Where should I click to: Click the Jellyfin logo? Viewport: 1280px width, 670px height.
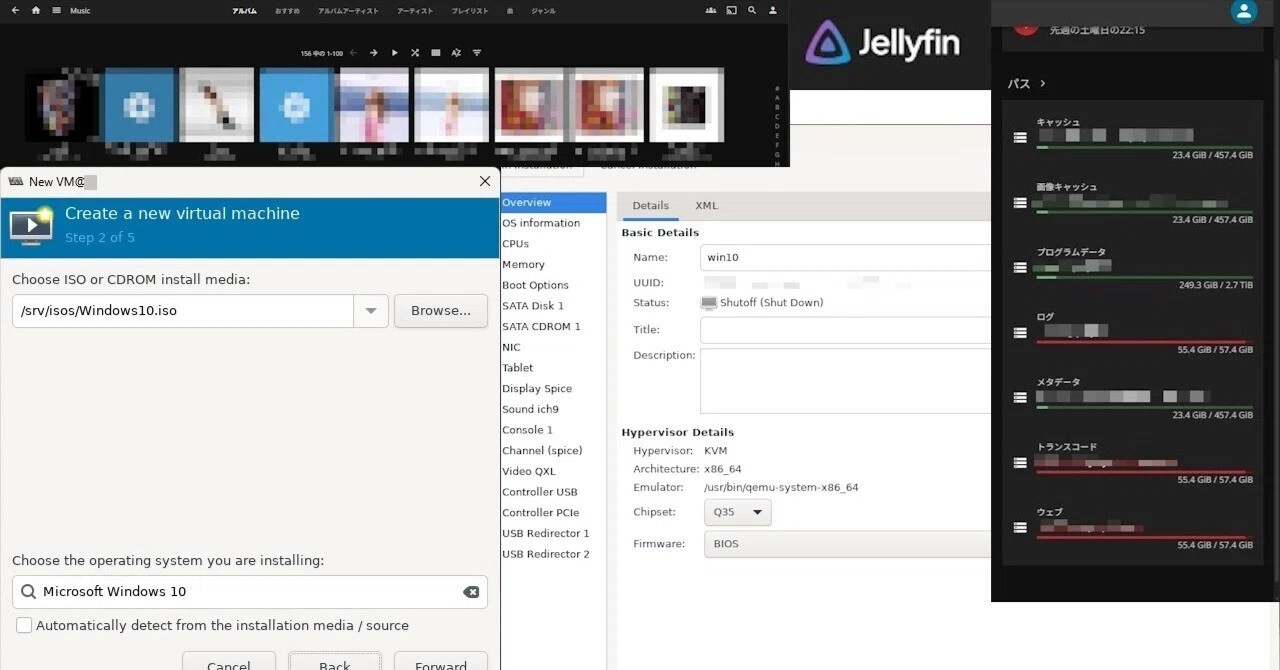(x=882, y=43)
